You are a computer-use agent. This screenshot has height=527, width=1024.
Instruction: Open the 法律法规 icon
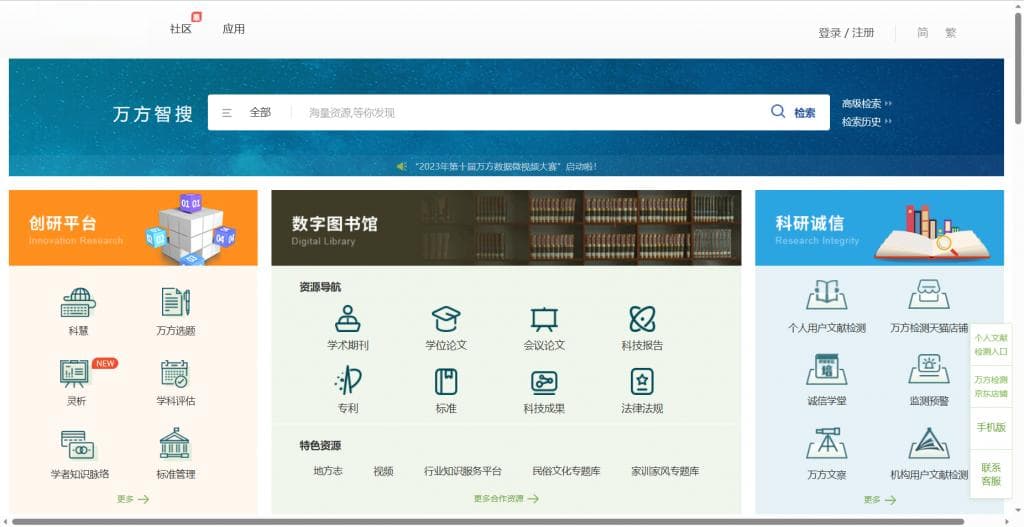pyautogui.click(x=642, y=381)
